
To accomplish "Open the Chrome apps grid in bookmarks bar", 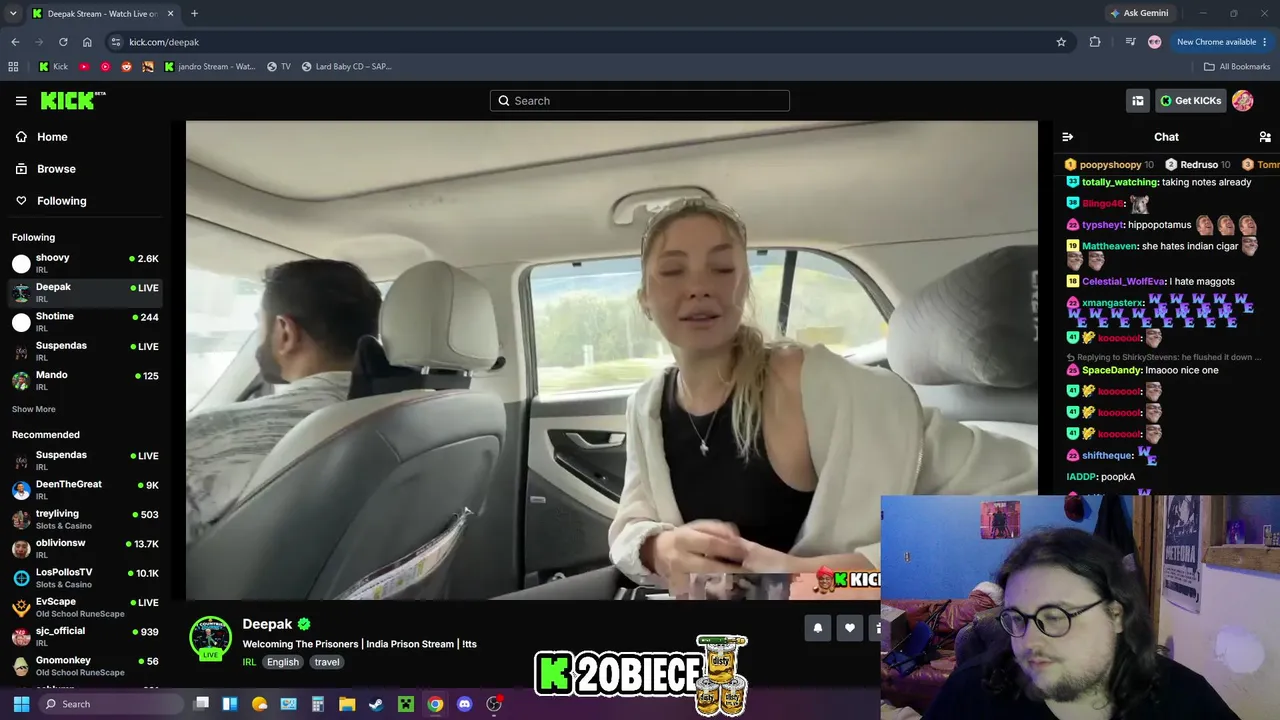I will (13, 67).
